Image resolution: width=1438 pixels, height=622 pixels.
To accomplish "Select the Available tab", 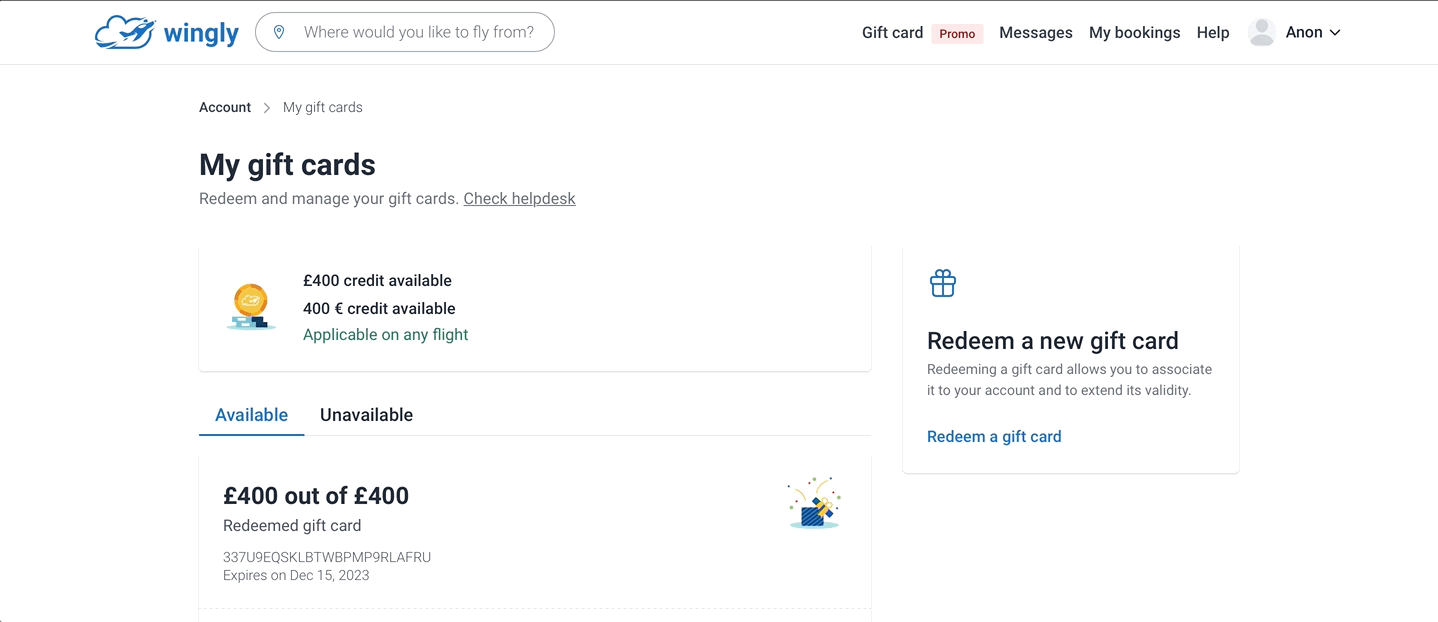I will coord(251,415).
